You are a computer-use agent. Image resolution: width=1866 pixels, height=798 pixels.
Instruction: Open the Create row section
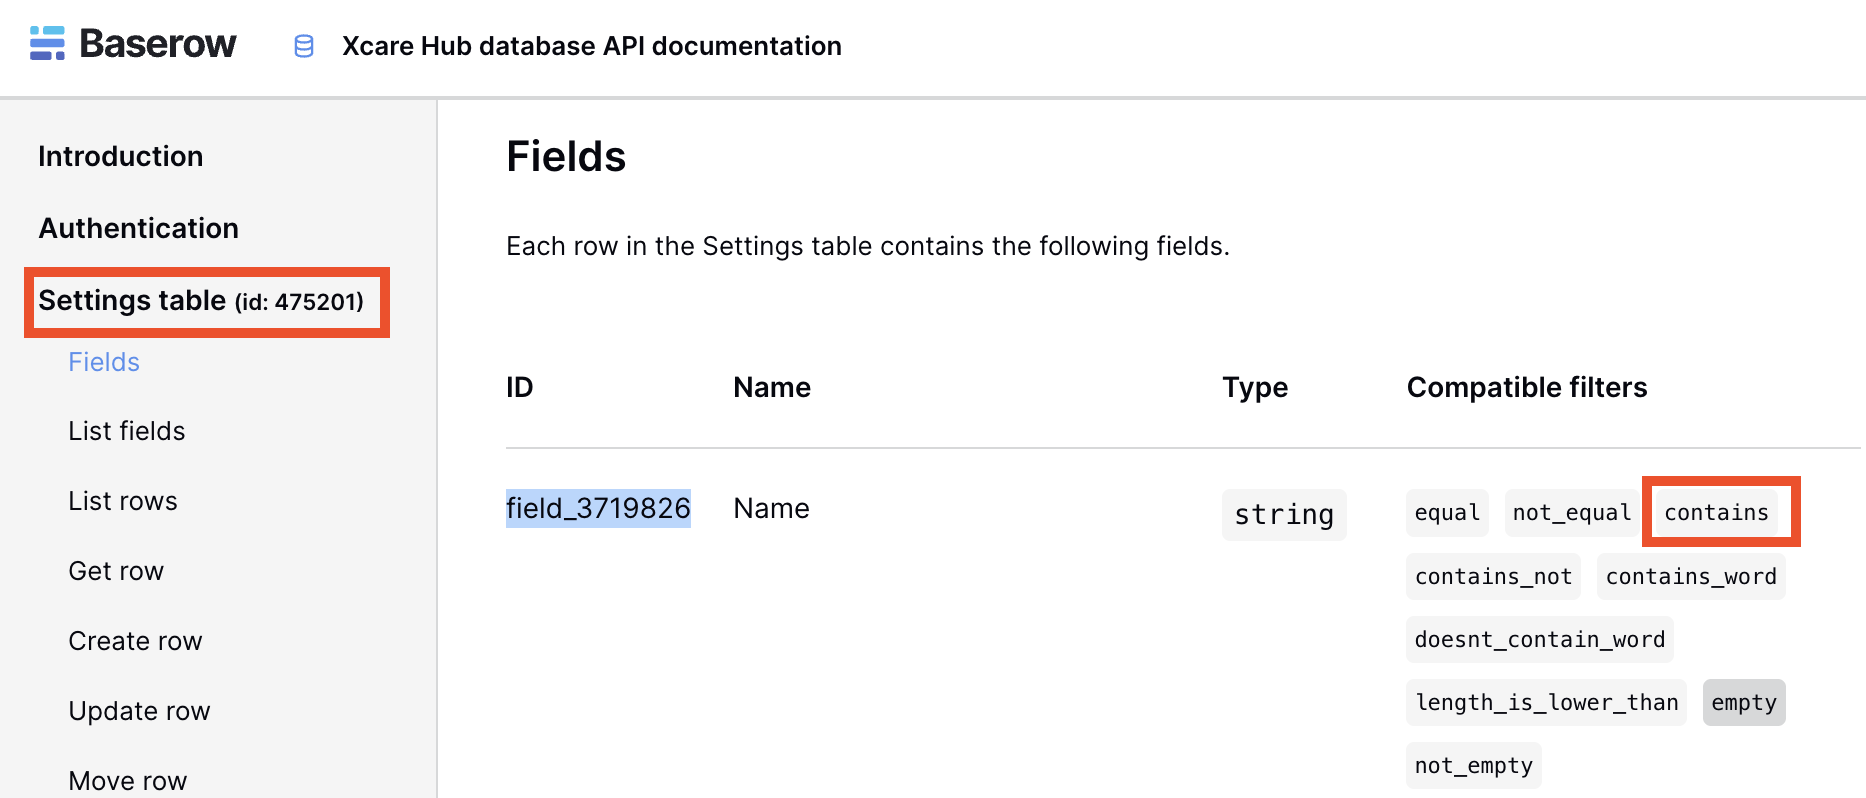(136, 641)
